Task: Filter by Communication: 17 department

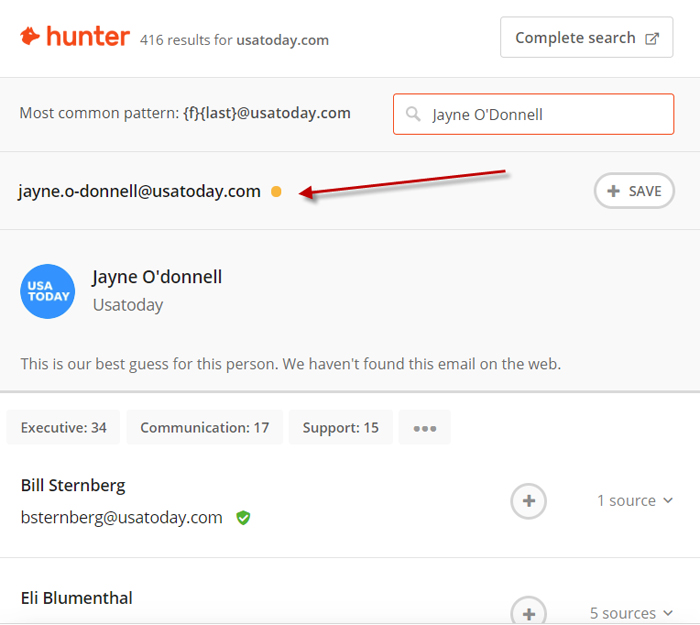Action: coord(204,427)
